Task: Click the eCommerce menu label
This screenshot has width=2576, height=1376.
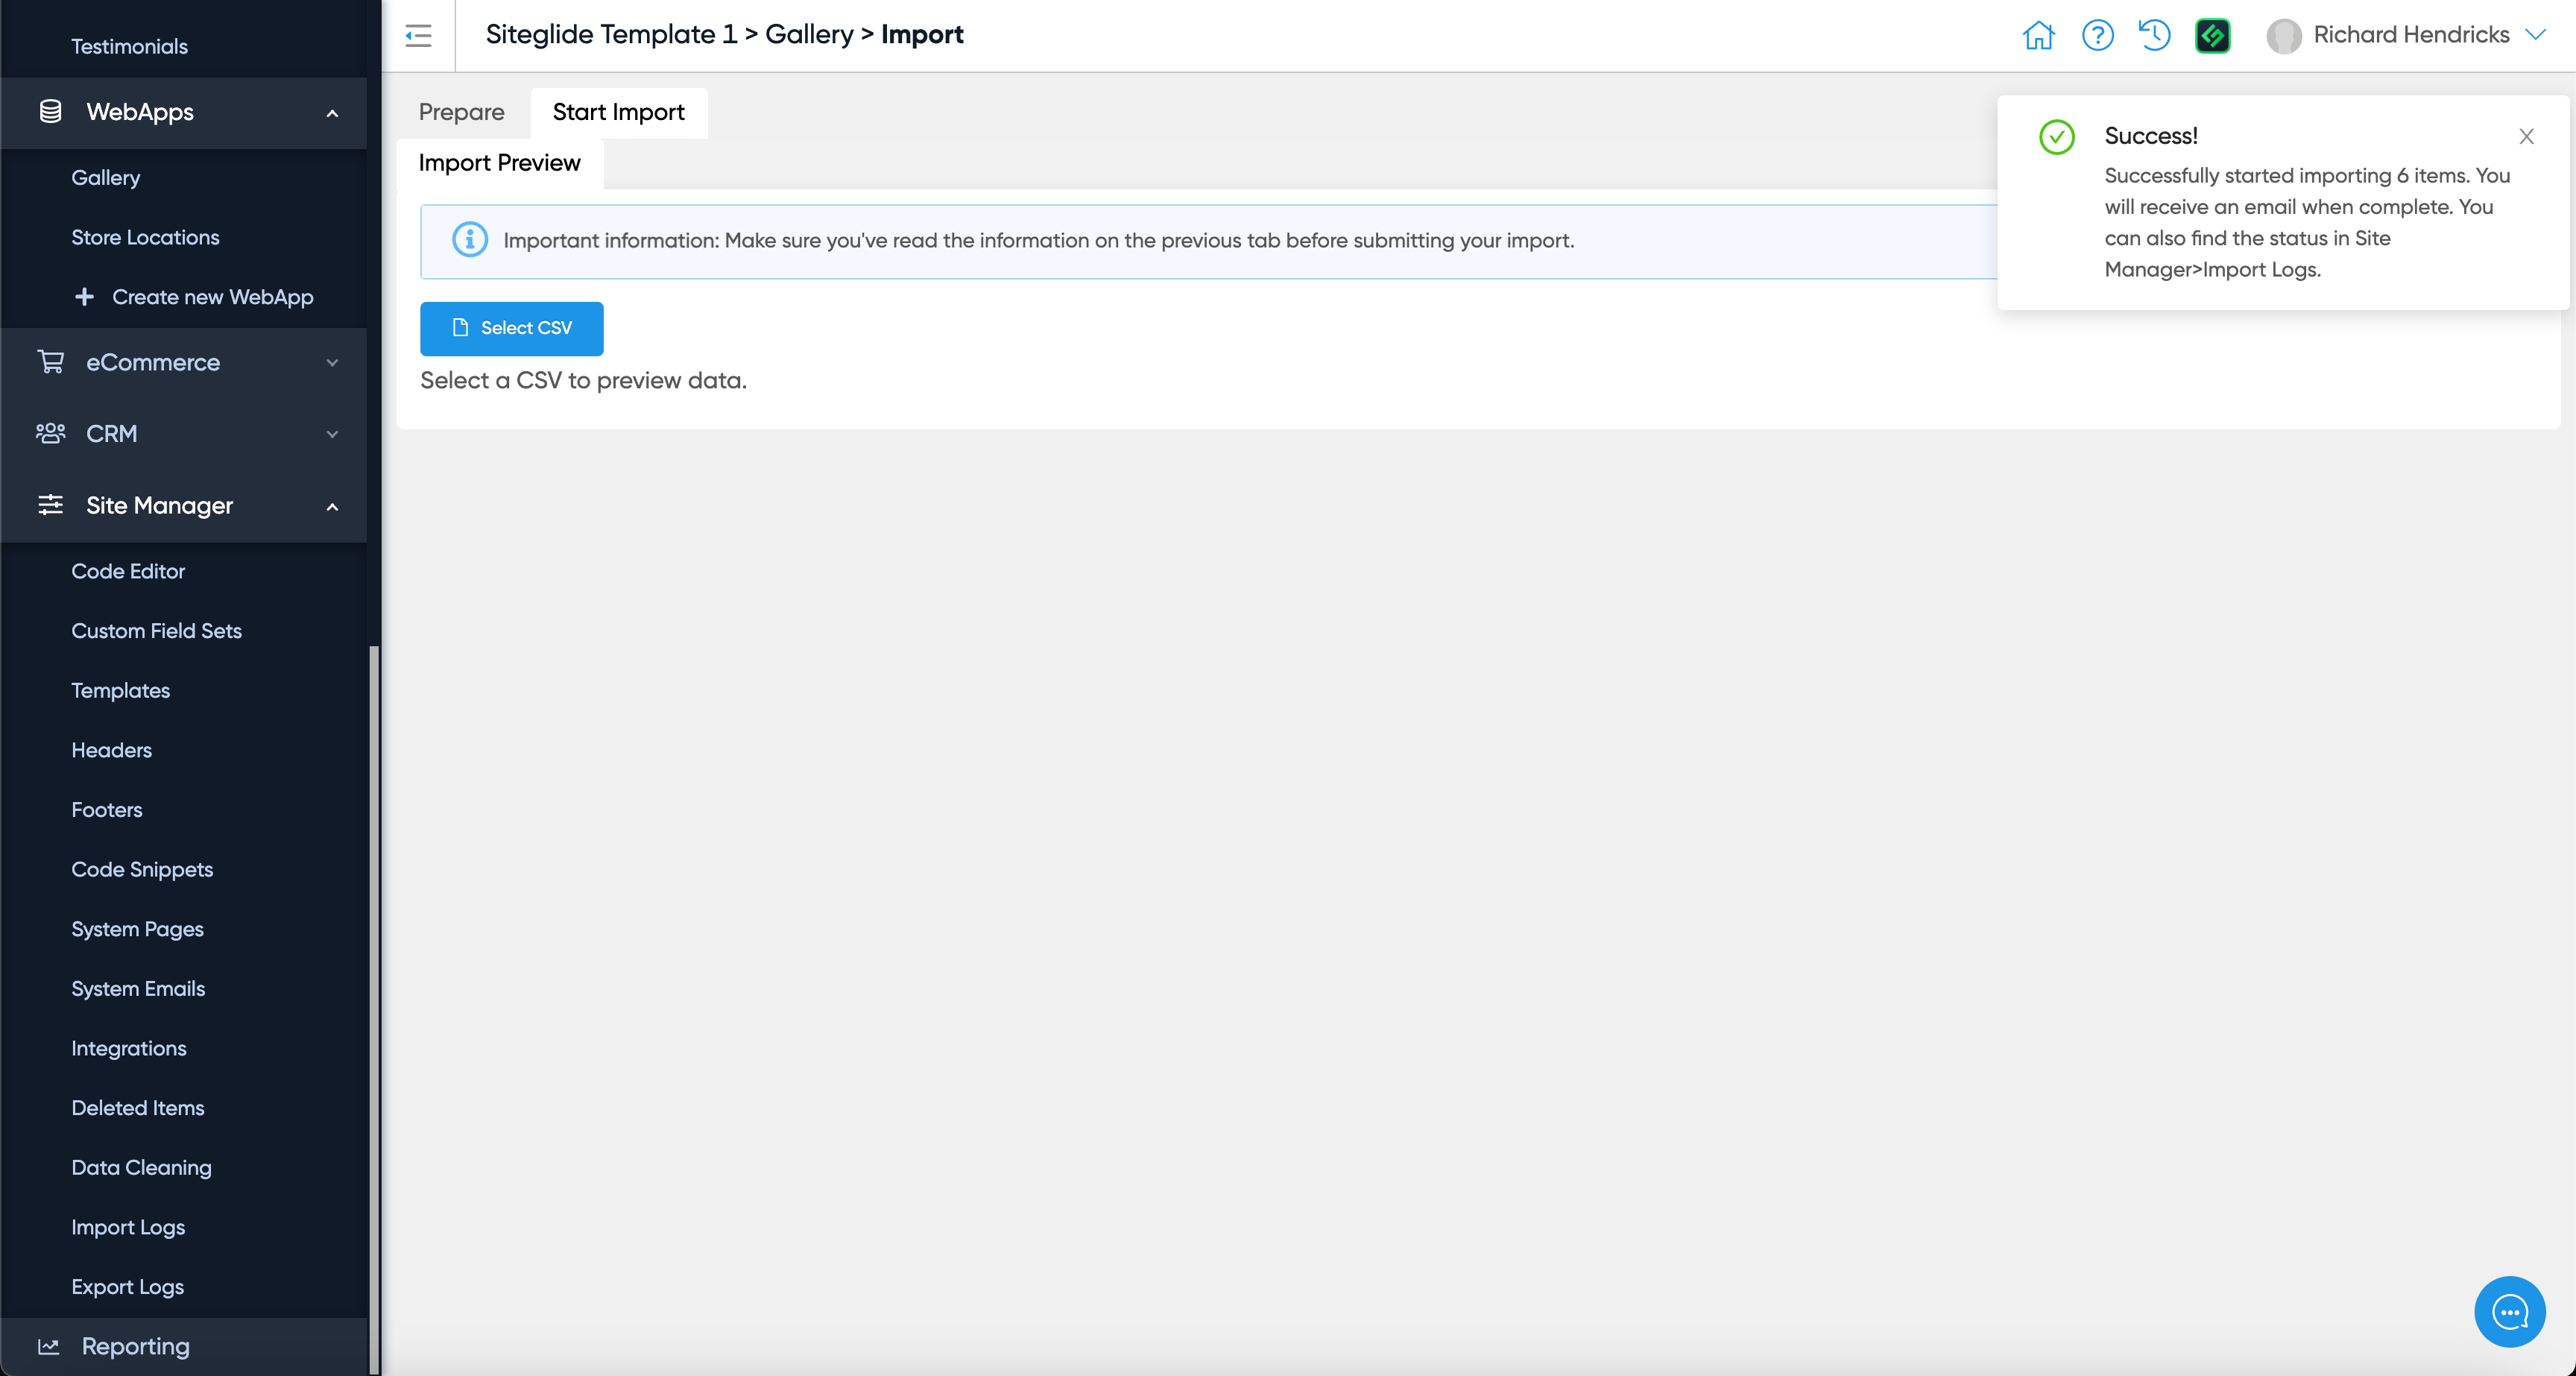Action: click(x=153, y=362)
